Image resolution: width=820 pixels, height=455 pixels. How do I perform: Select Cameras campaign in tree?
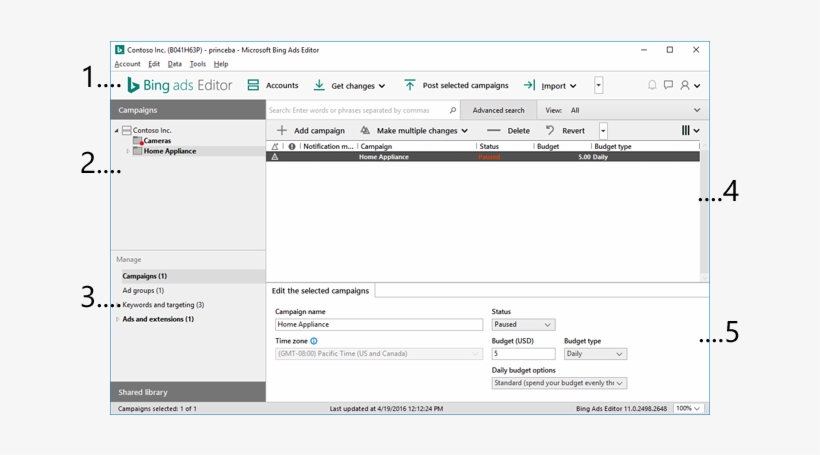pyautogui.click(x=157, y=141)
